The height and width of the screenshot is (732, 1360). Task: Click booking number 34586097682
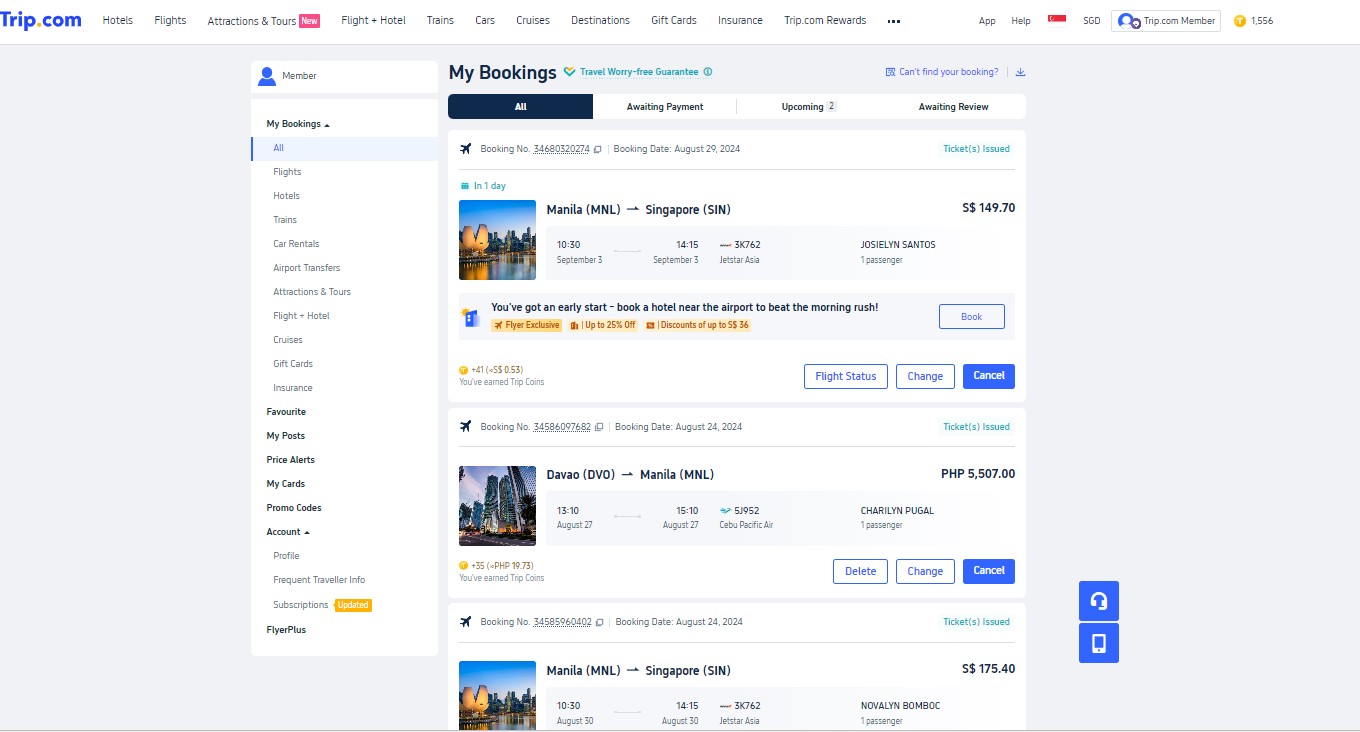562,427
